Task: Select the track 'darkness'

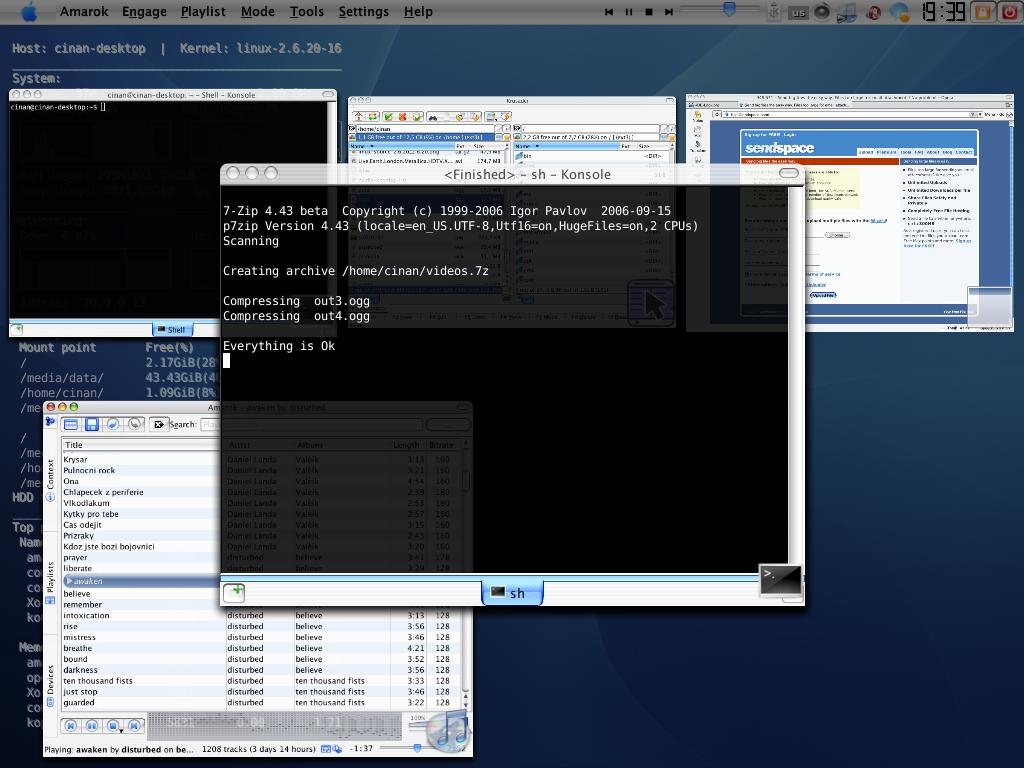Action: pyautogui.click(x=80, y=669)
